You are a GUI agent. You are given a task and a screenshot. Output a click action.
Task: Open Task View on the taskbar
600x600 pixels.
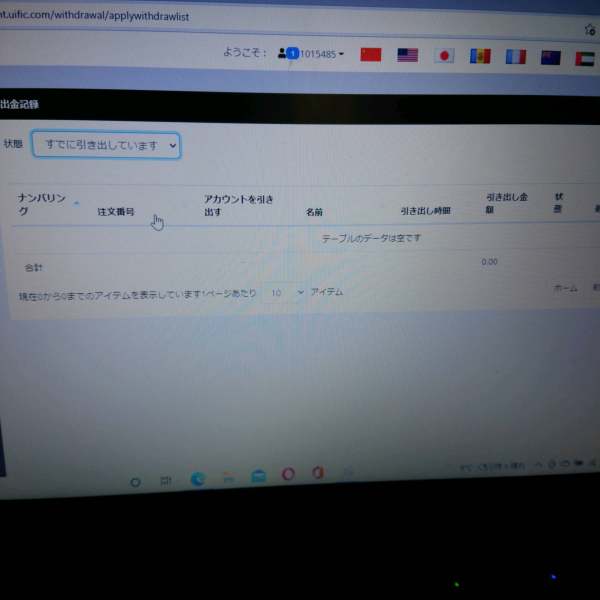[166, 481]
